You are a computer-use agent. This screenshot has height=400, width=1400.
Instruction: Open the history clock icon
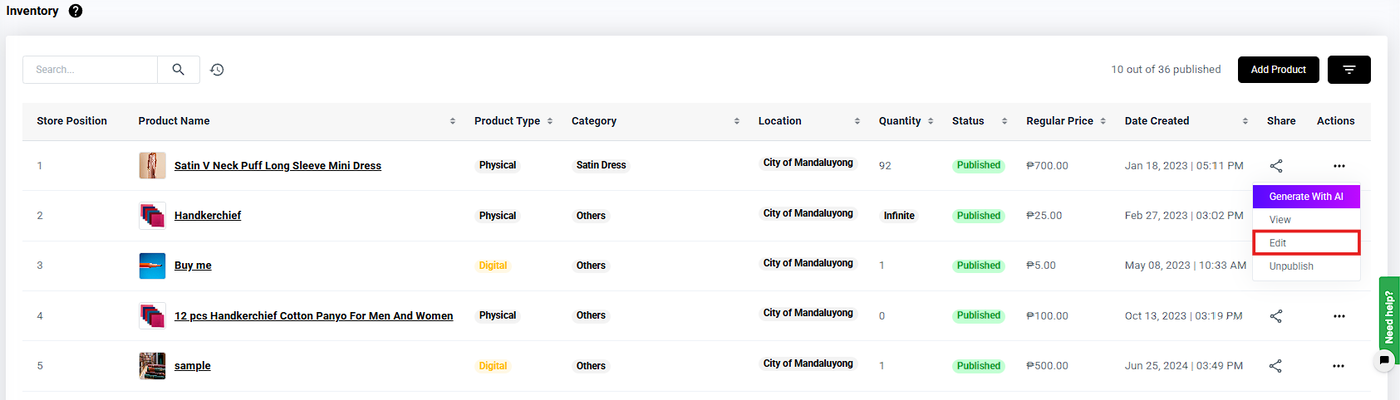(217, 70)
